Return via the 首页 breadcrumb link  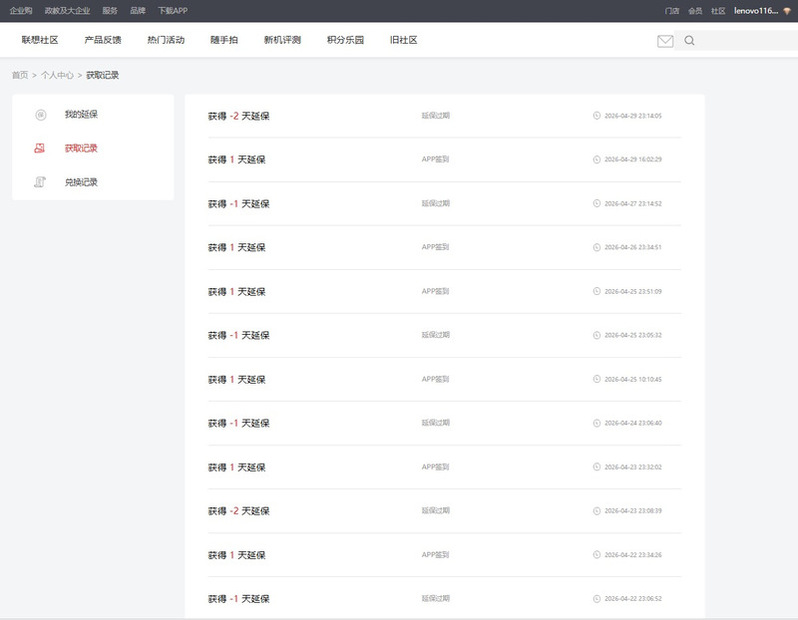[x=20, y=75]
